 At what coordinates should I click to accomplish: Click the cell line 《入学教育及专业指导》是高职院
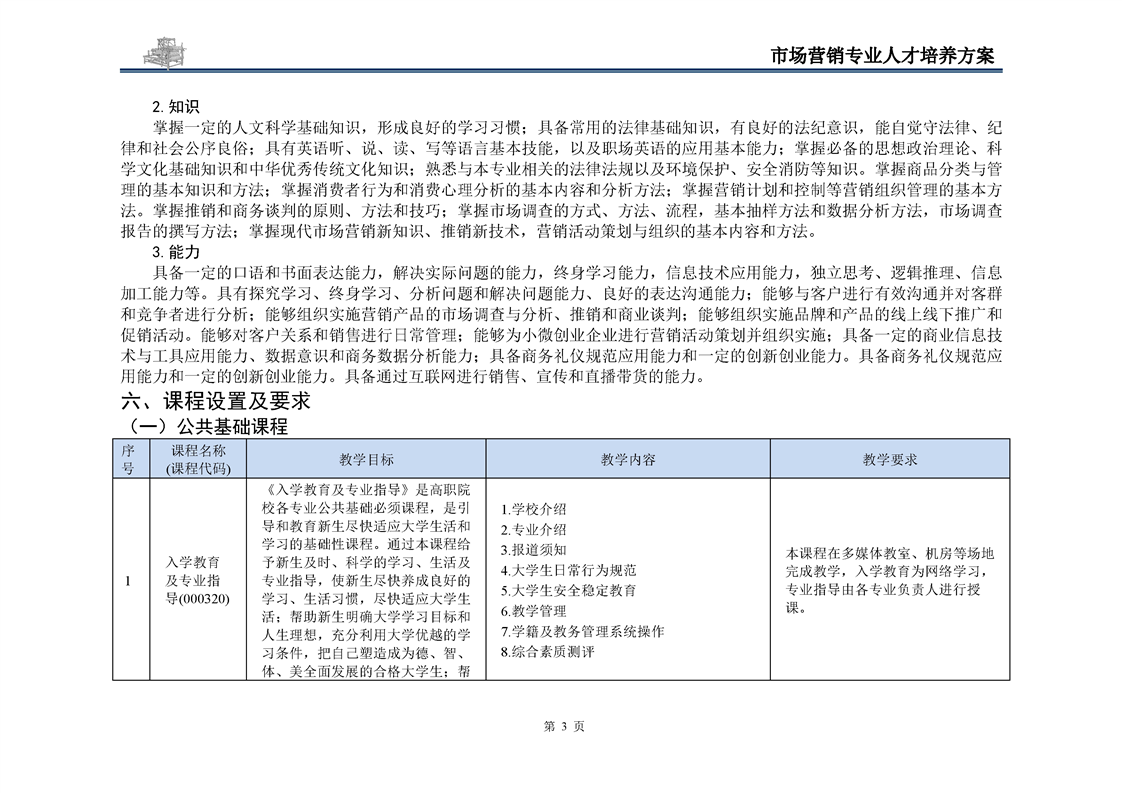pyautogui.click(x=366, y=490)
